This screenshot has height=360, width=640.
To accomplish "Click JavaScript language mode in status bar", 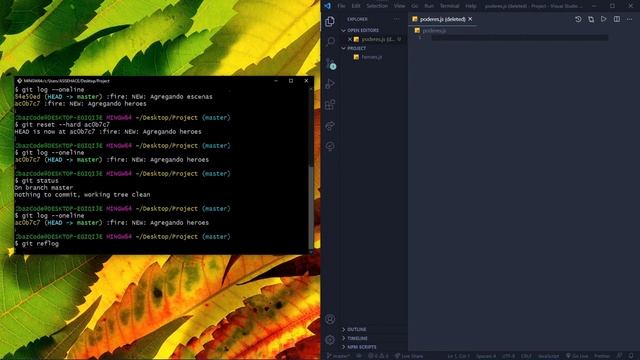I will (548, 356).
